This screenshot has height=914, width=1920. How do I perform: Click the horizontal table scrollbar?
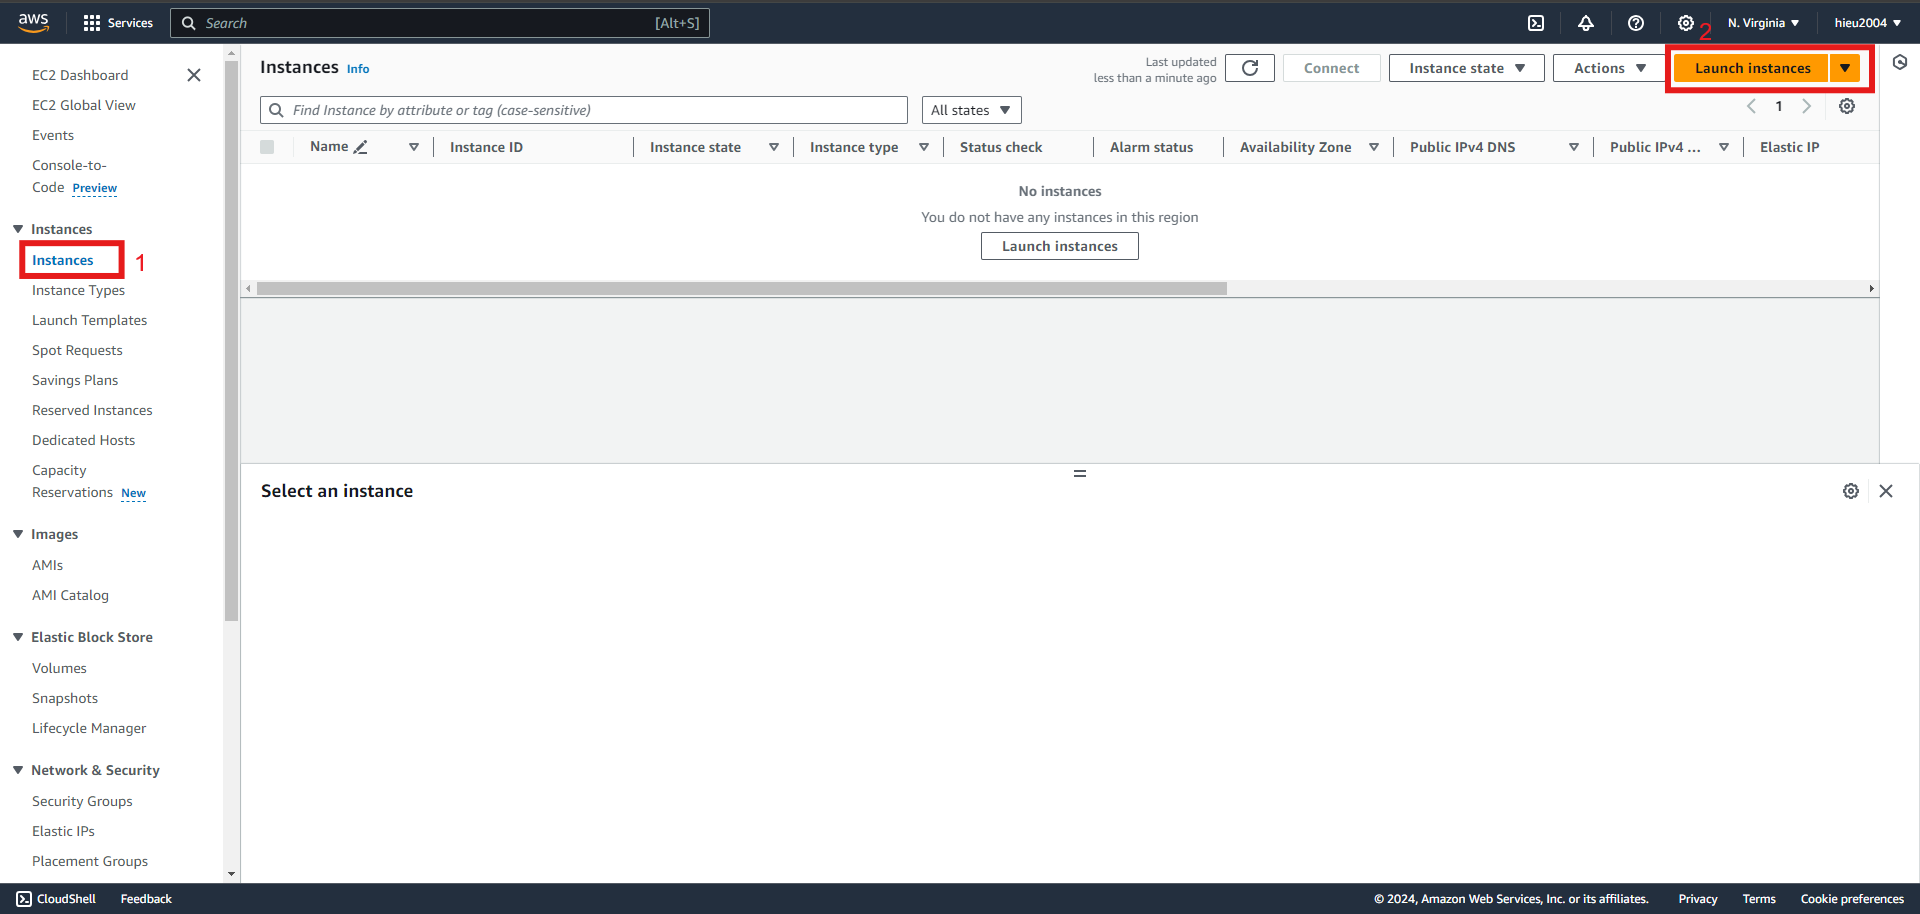click(x=741, y=288)
